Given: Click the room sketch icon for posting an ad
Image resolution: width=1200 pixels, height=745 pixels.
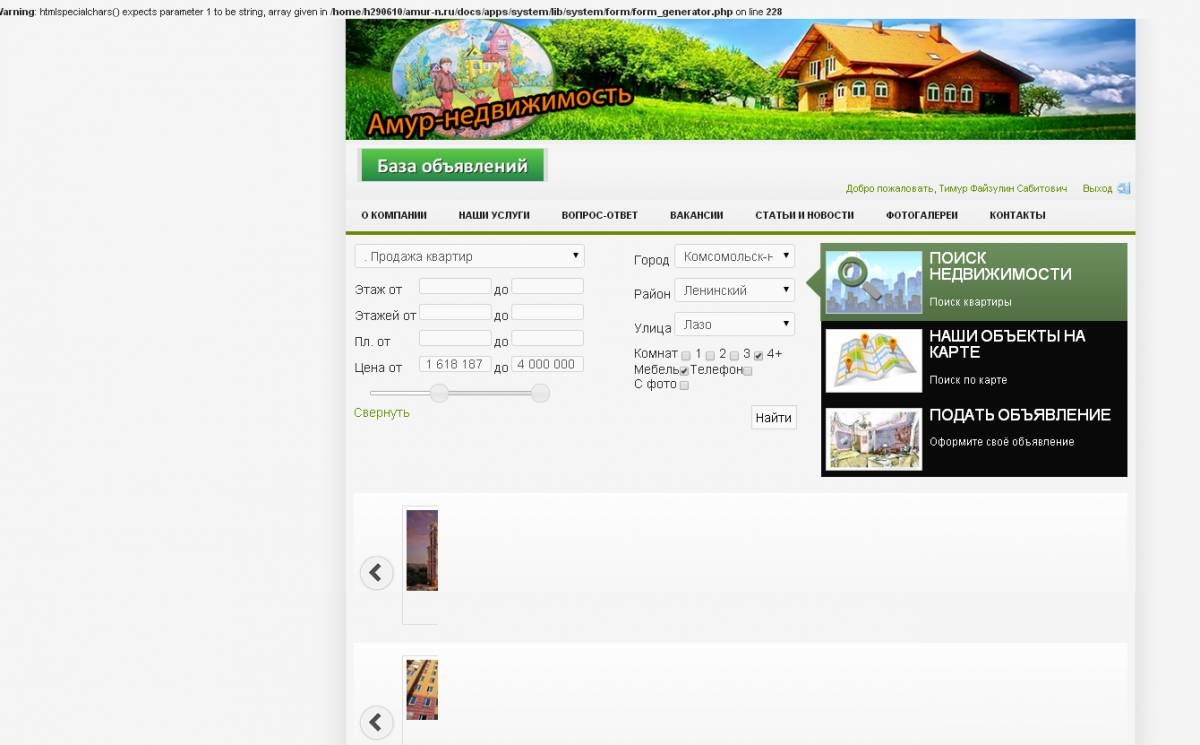Looking at the screenshot, I should point(874,439).
